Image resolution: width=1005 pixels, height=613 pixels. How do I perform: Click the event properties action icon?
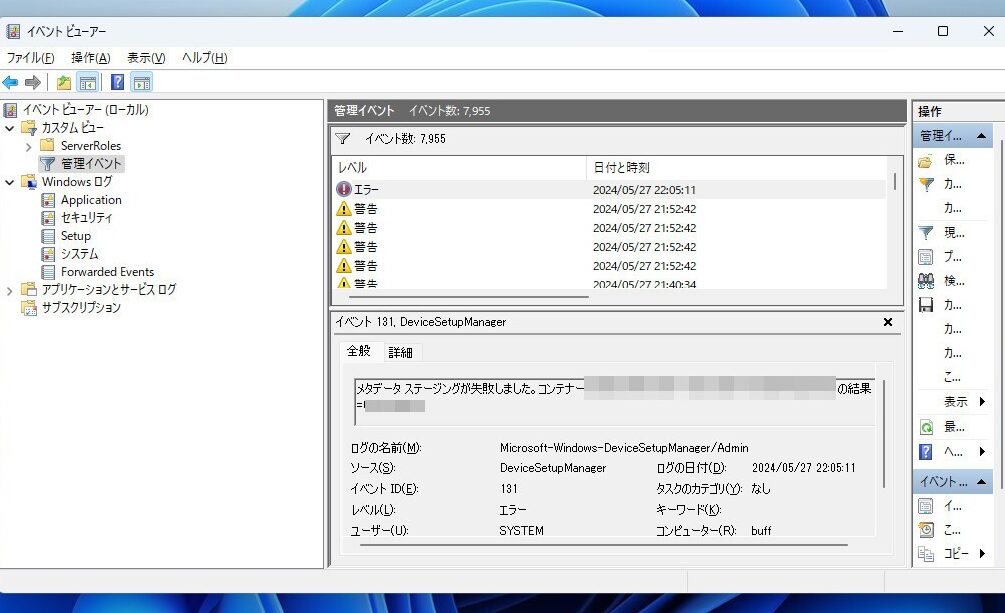926,507
